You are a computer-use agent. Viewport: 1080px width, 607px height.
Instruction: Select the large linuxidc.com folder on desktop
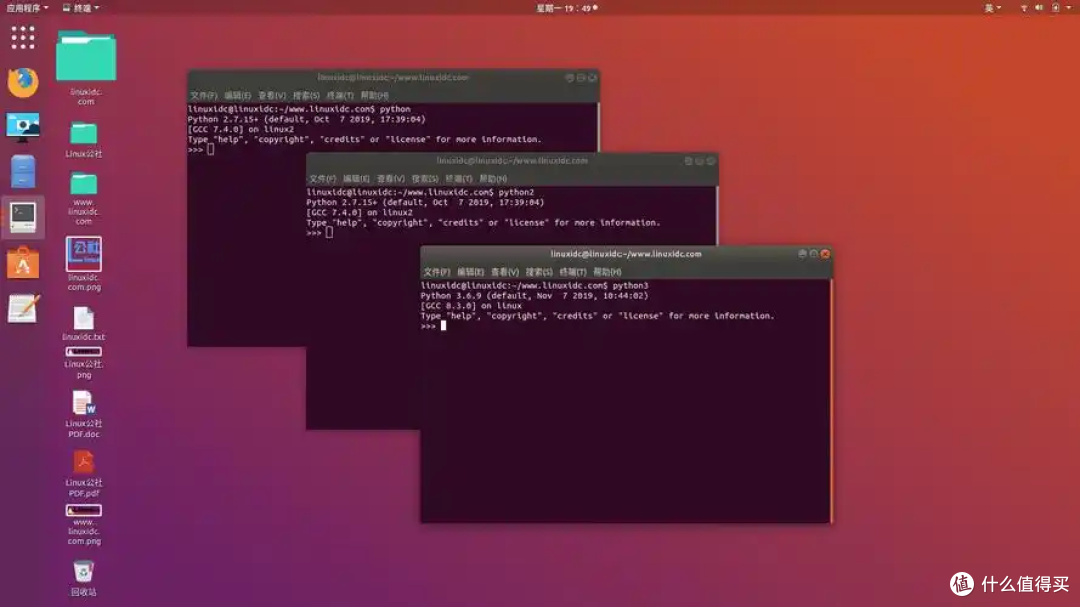86,68
